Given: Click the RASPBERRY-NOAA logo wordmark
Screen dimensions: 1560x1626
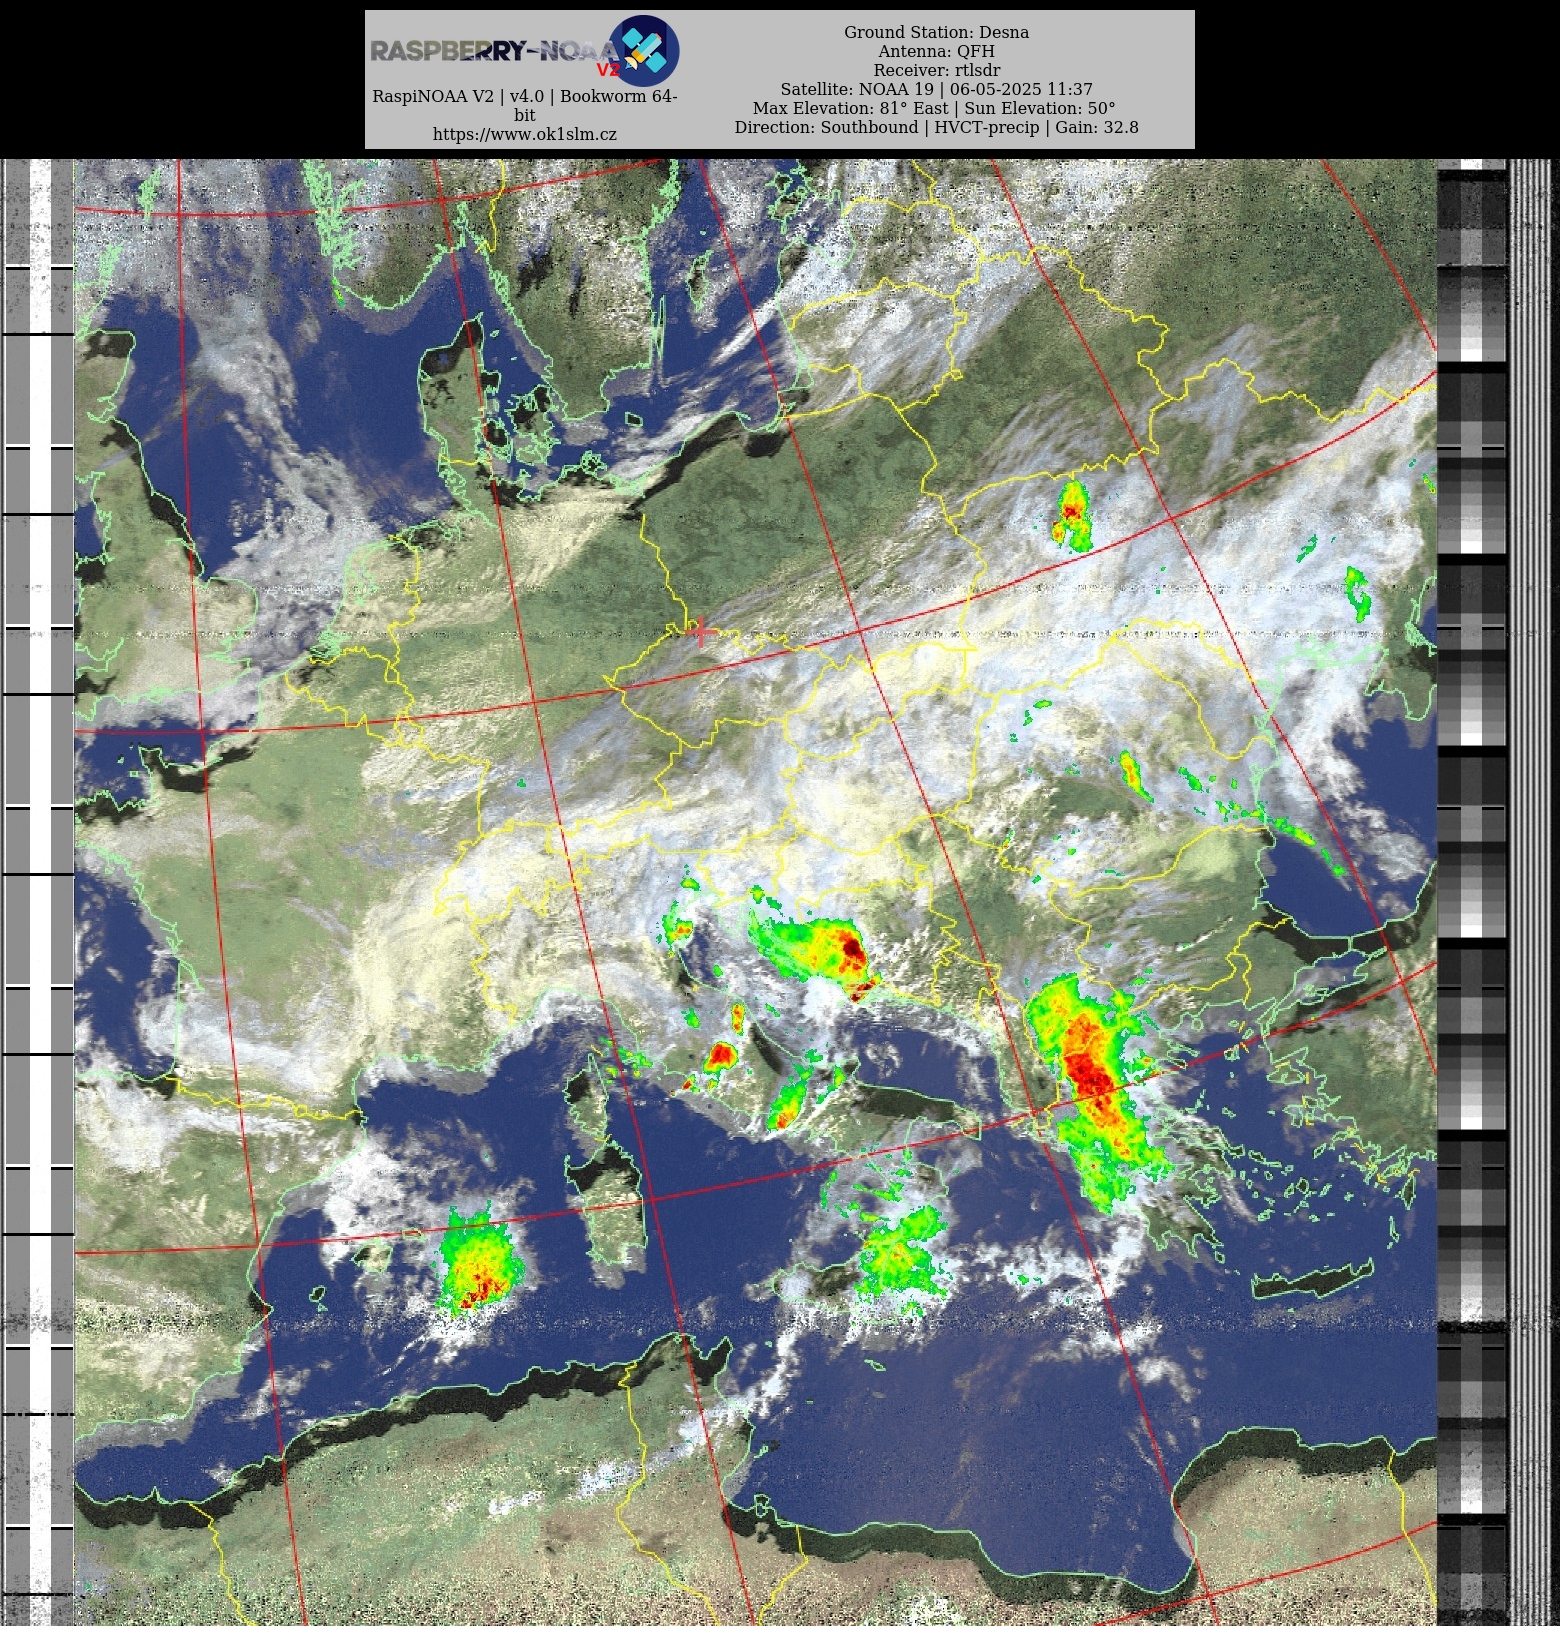Looking at the screenshot, I should tap(494, 51).
